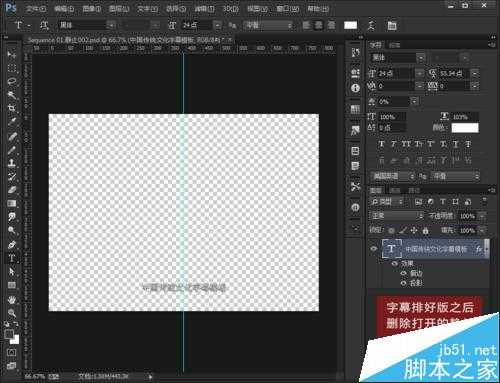Hide the selected text layer via eye icon
500x383 pixels.
pyautogui.click(x=374, y=249)
